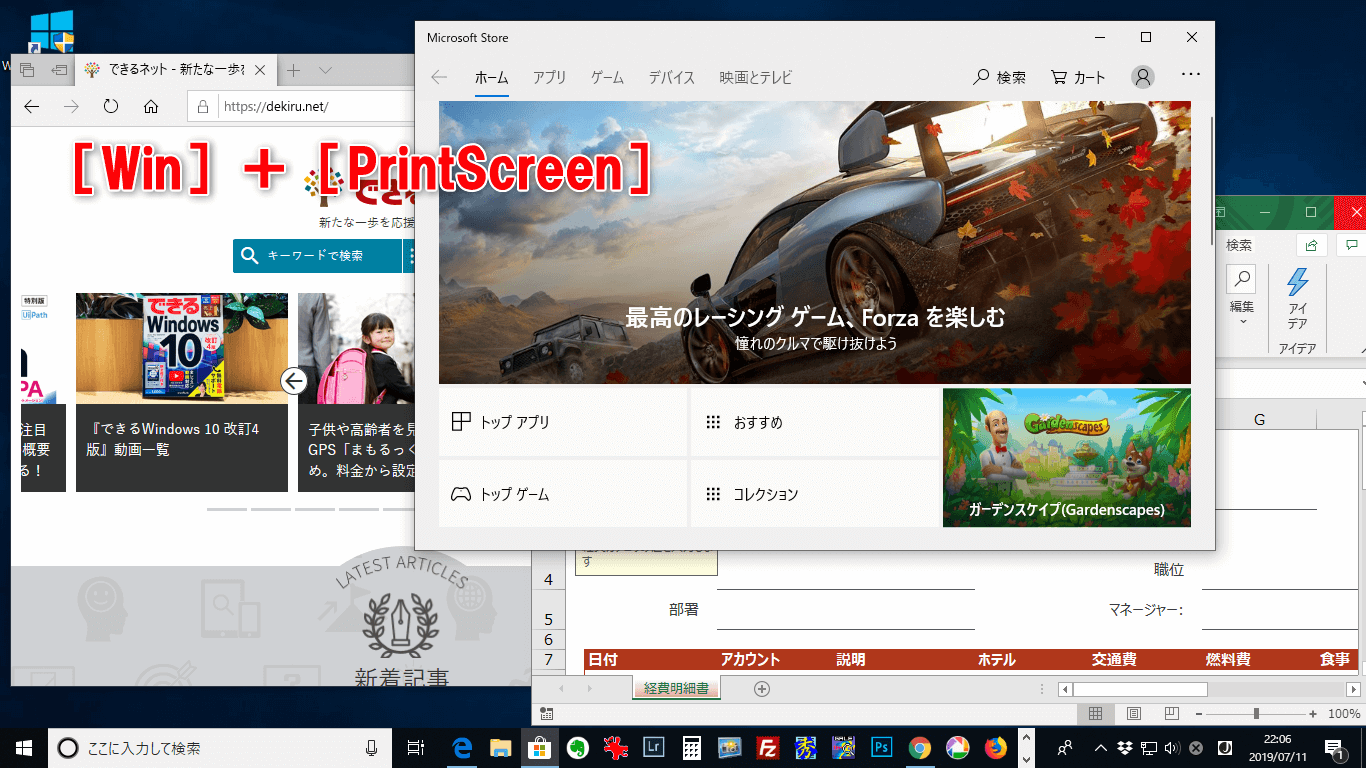Click the Excel zoom slider handle
Image resolution: width=1366 pixels, height=768 pixels.
point(1256,714)
